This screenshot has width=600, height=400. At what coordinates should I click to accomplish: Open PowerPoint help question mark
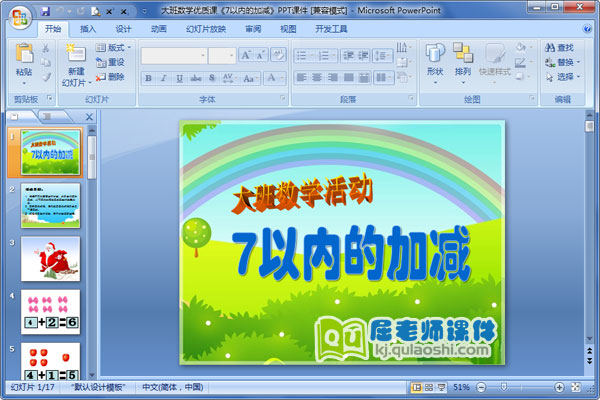click(587, 29)
